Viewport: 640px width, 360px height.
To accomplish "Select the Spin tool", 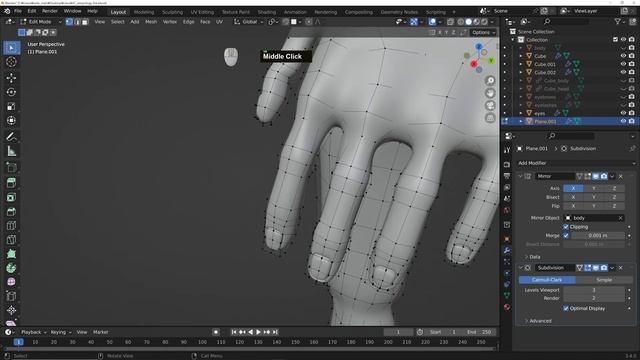I will coord(11,268).
